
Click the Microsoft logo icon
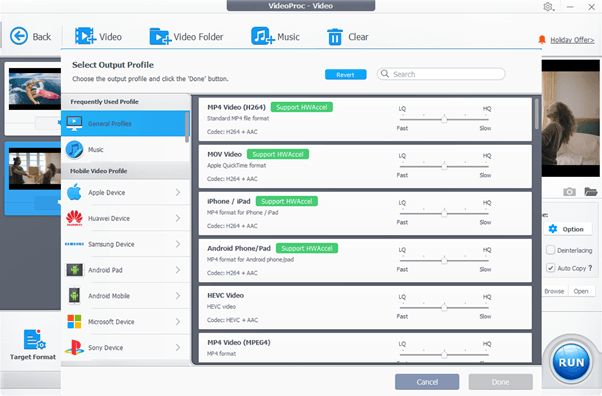[74, 321]
